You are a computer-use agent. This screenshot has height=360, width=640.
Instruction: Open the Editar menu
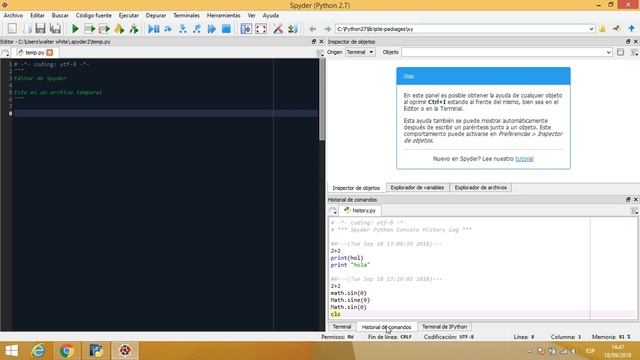[x=37, y=15]
